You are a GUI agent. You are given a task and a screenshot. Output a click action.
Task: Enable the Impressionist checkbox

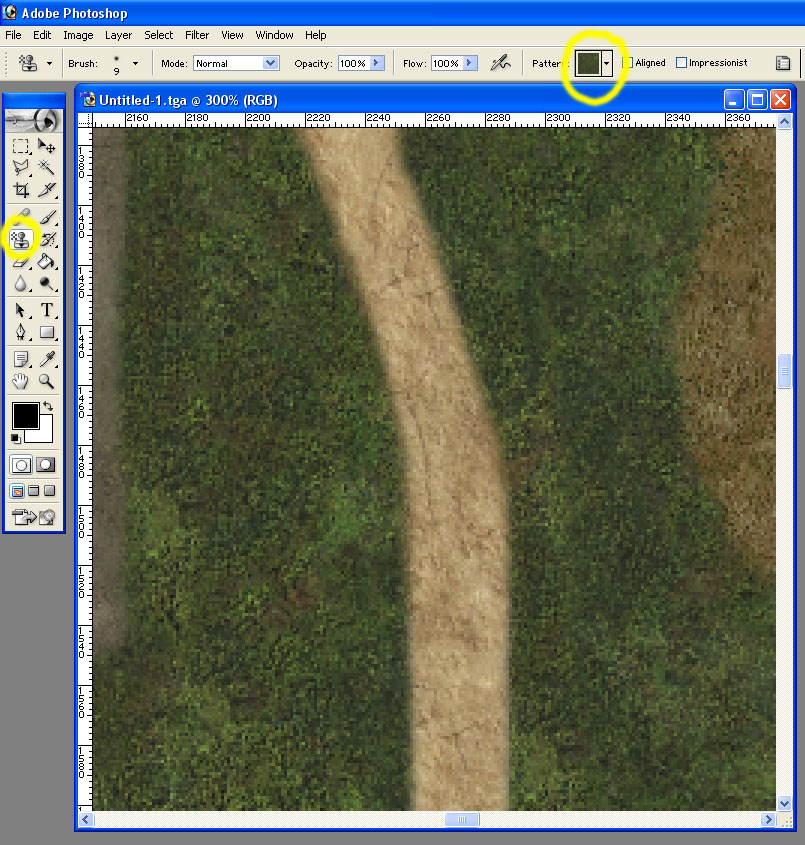681,63
